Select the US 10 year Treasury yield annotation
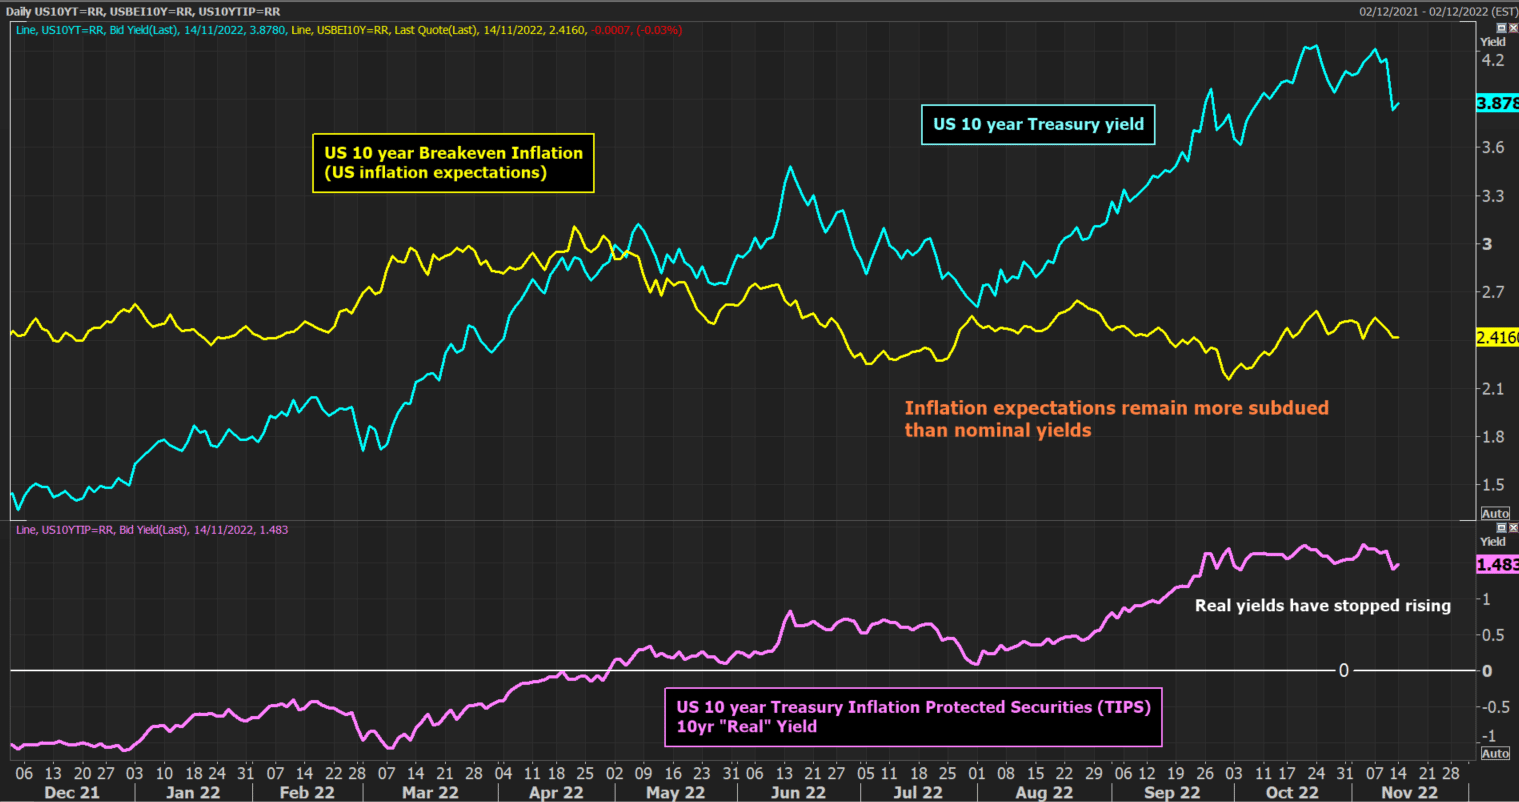Image resolution: width=1519 pixels, height=802 pixels. tap(1038, 125)
